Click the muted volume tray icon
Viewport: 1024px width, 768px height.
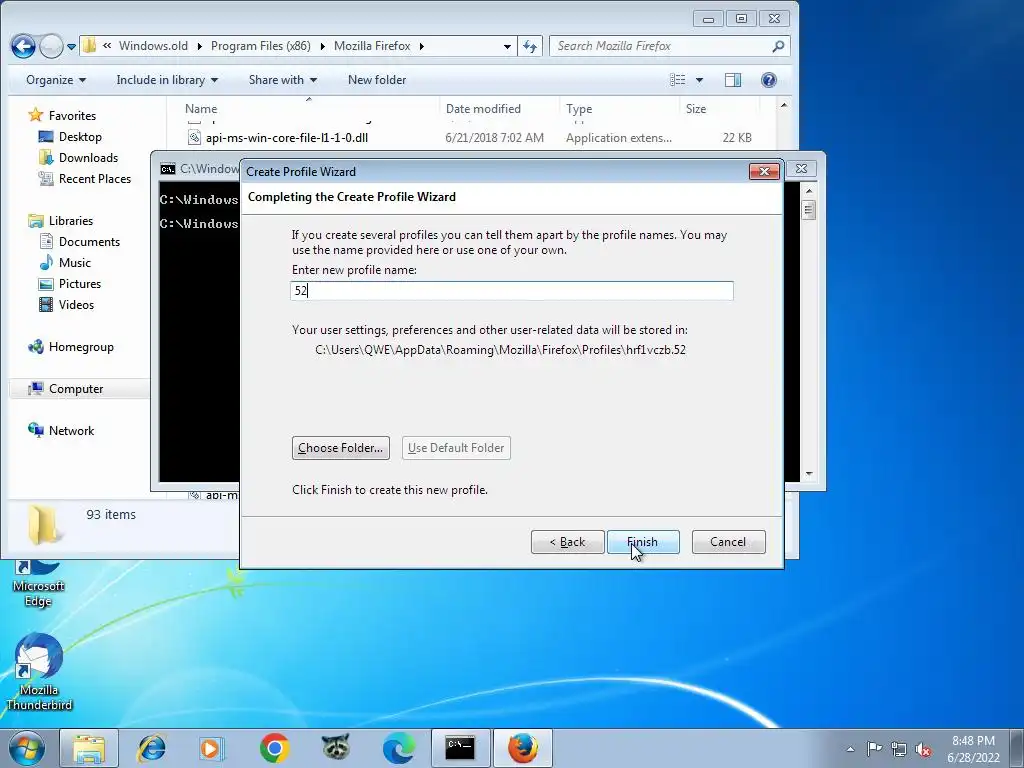(x=923, y=750)
